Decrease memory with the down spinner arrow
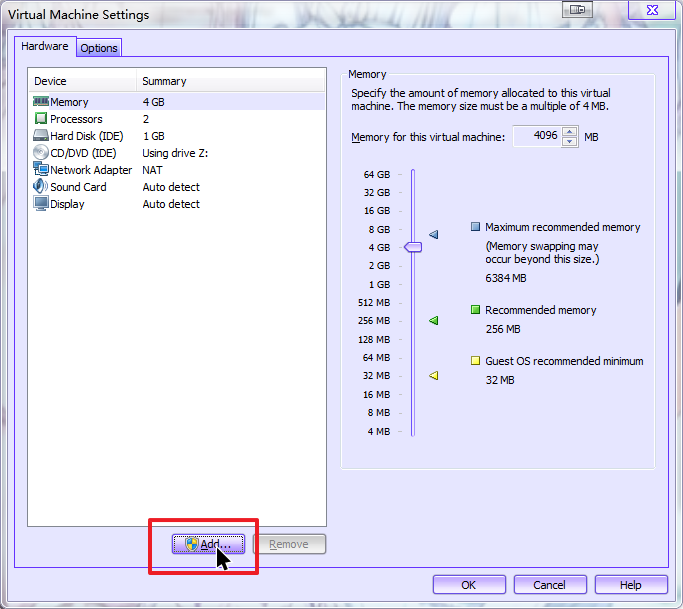 (x=569, y=142)
